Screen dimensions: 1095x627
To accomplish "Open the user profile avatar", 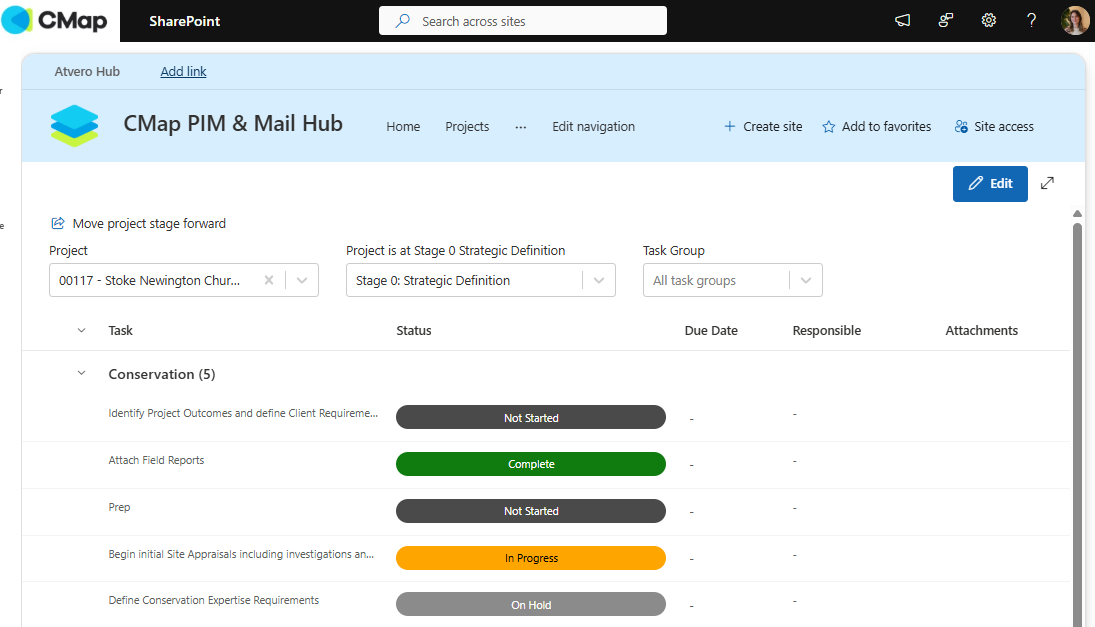I will tap(1075, 20).
